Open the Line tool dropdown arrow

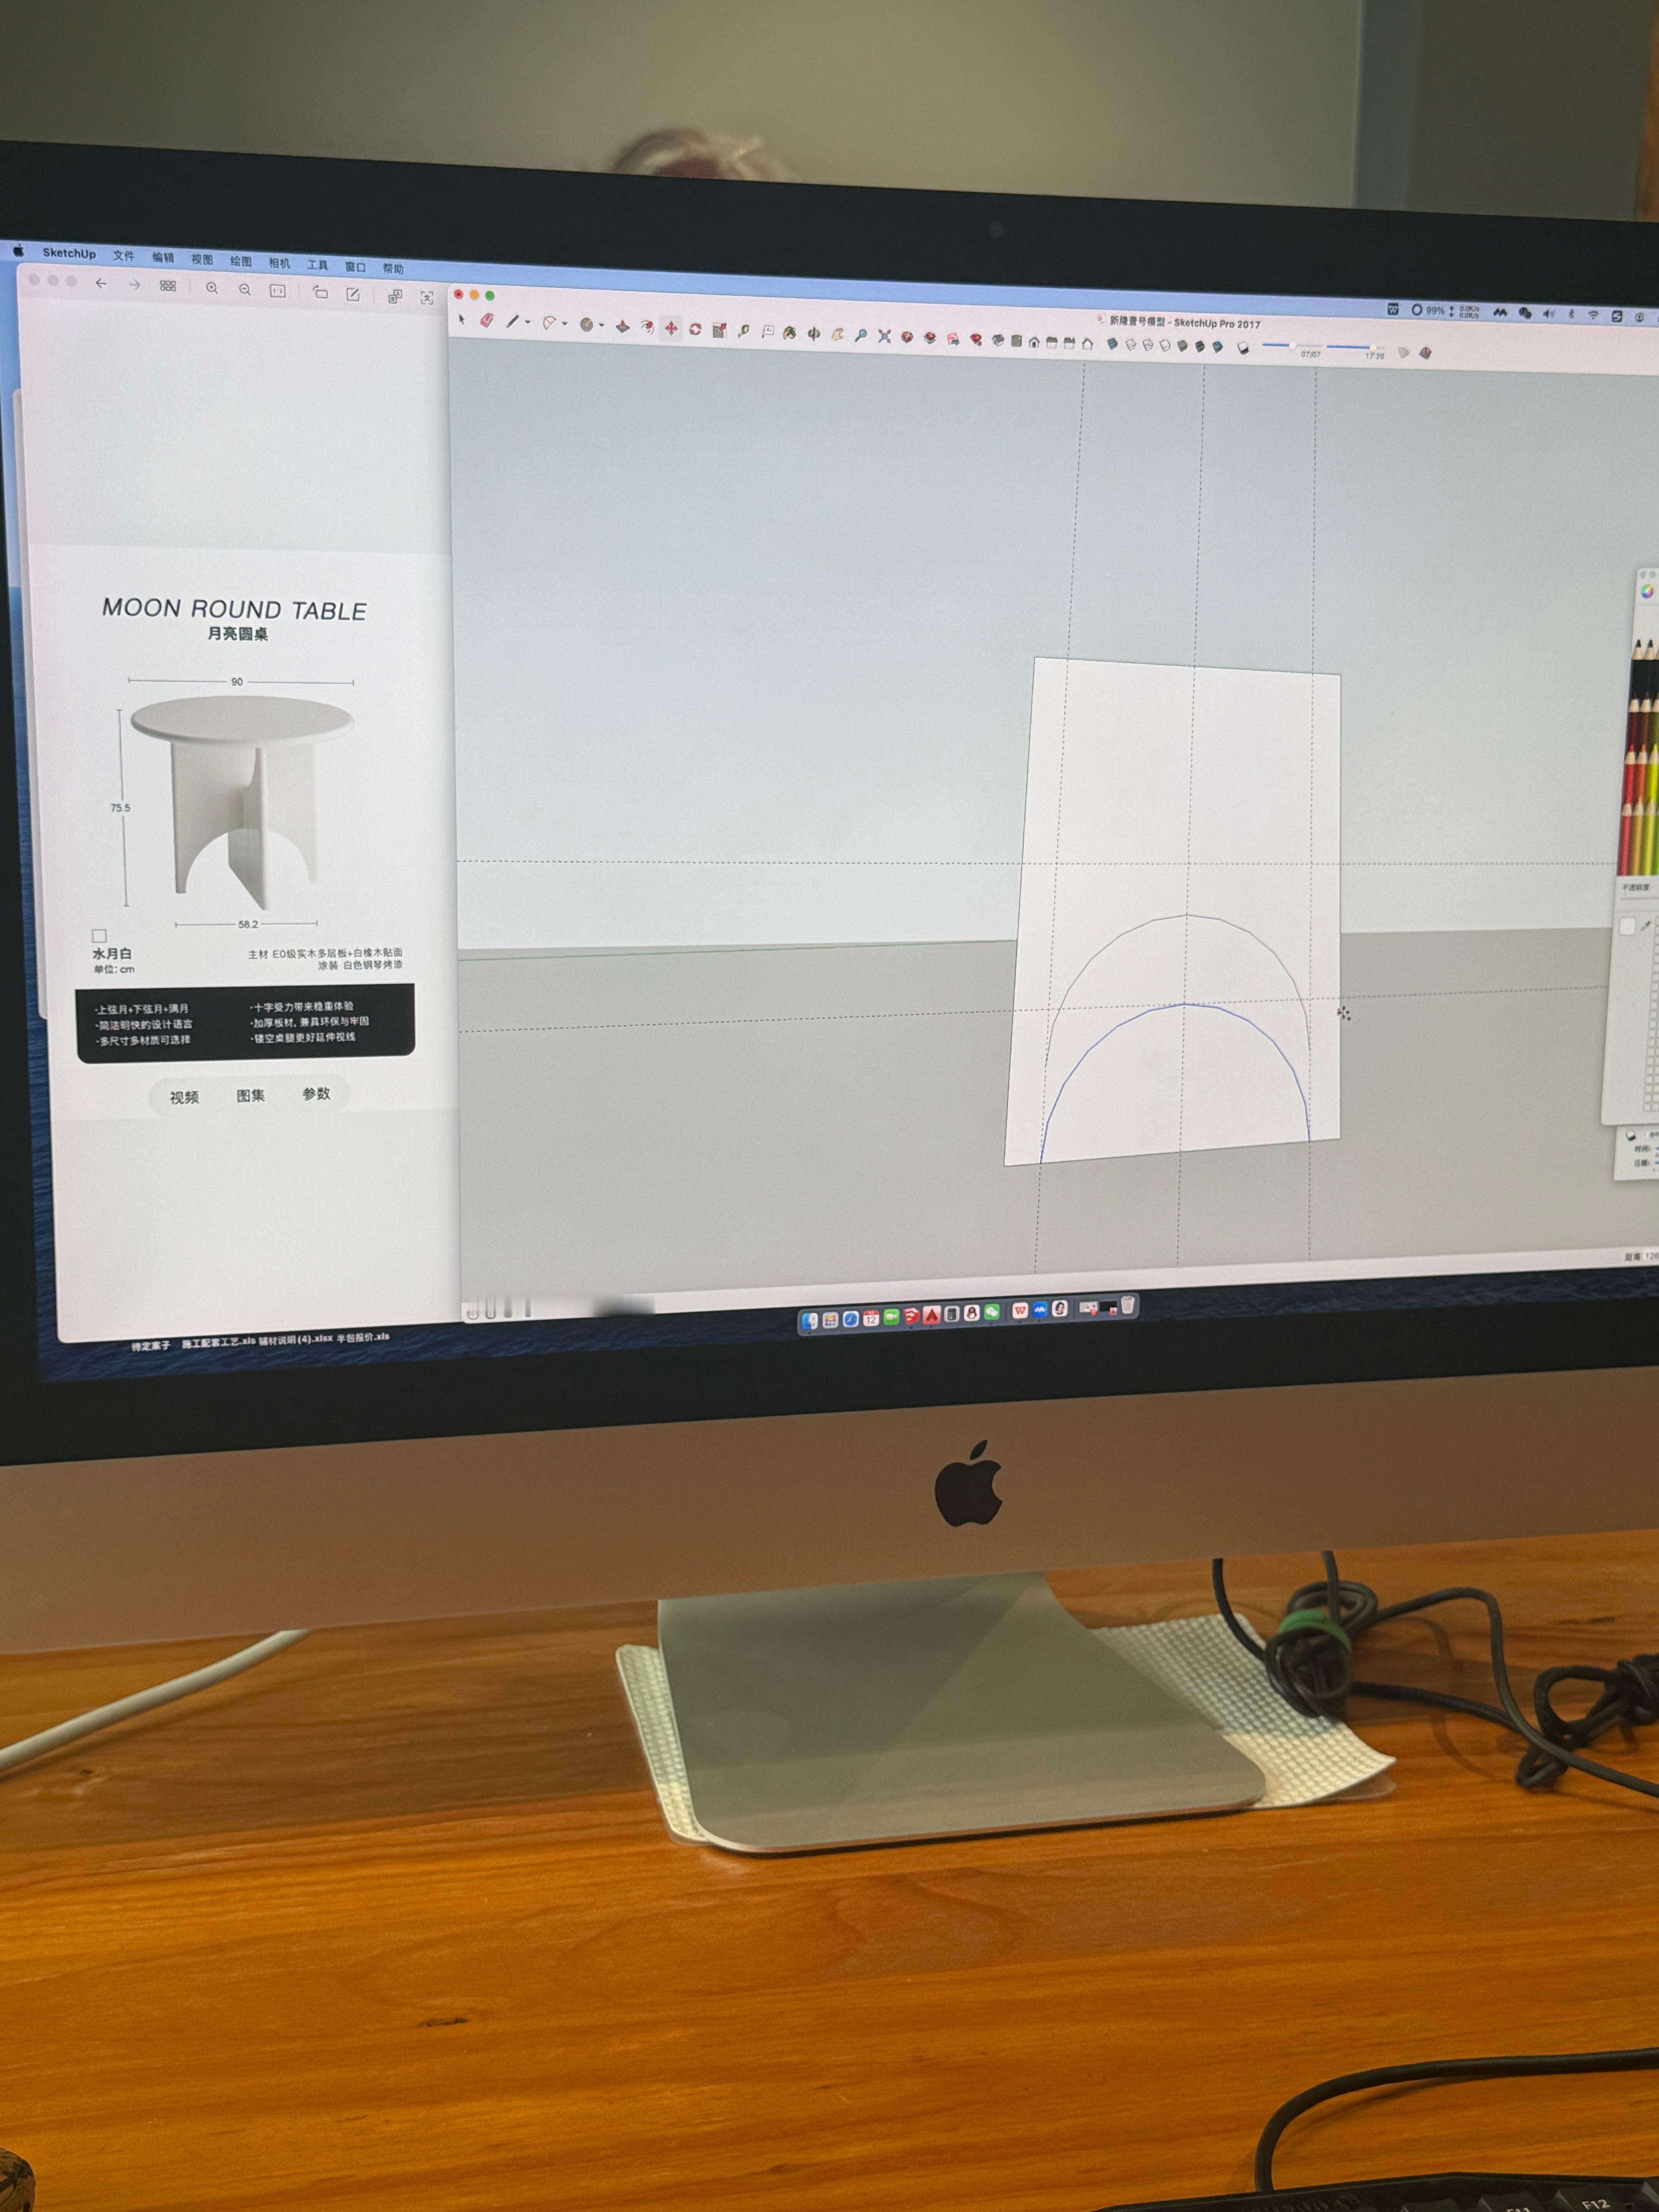pyautogui.click(x=527, y=322)
